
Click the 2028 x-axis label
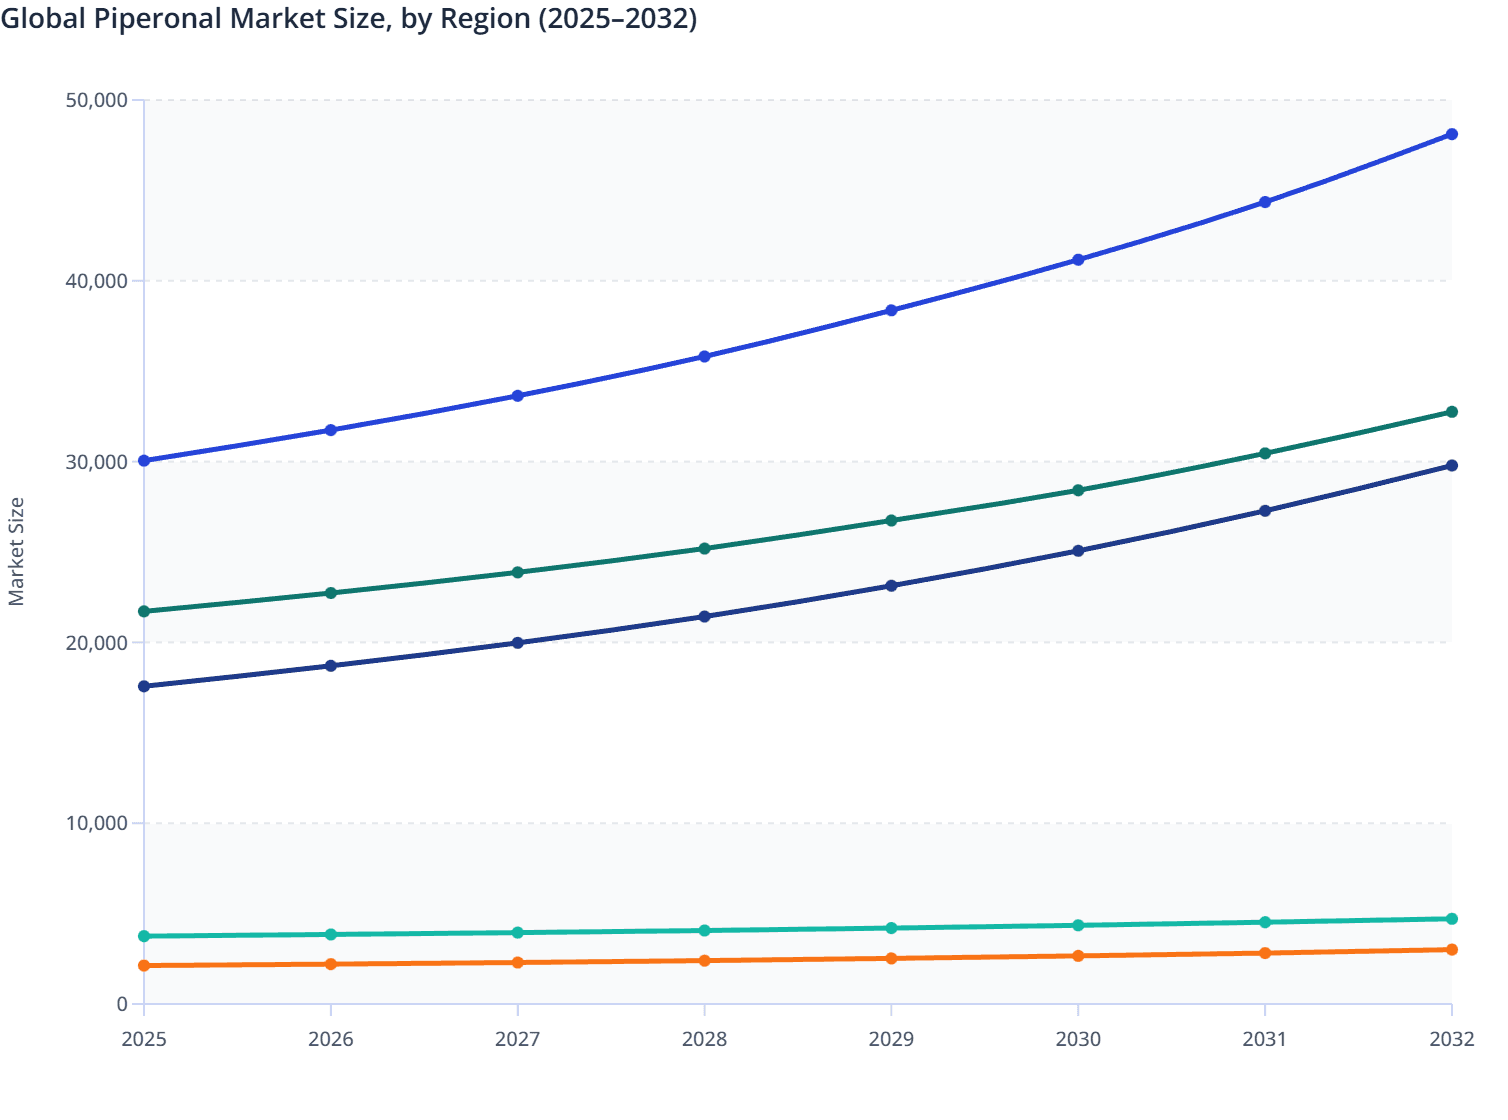coord(704,1040)
